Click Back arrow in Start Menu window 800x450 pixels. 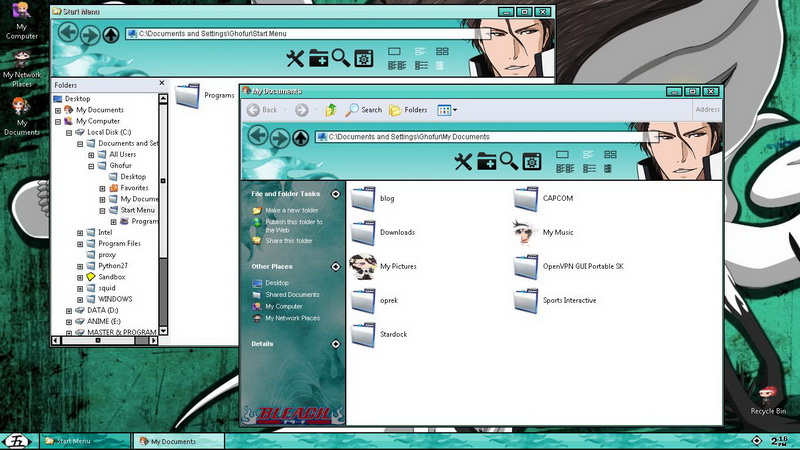tap(67, 32)
